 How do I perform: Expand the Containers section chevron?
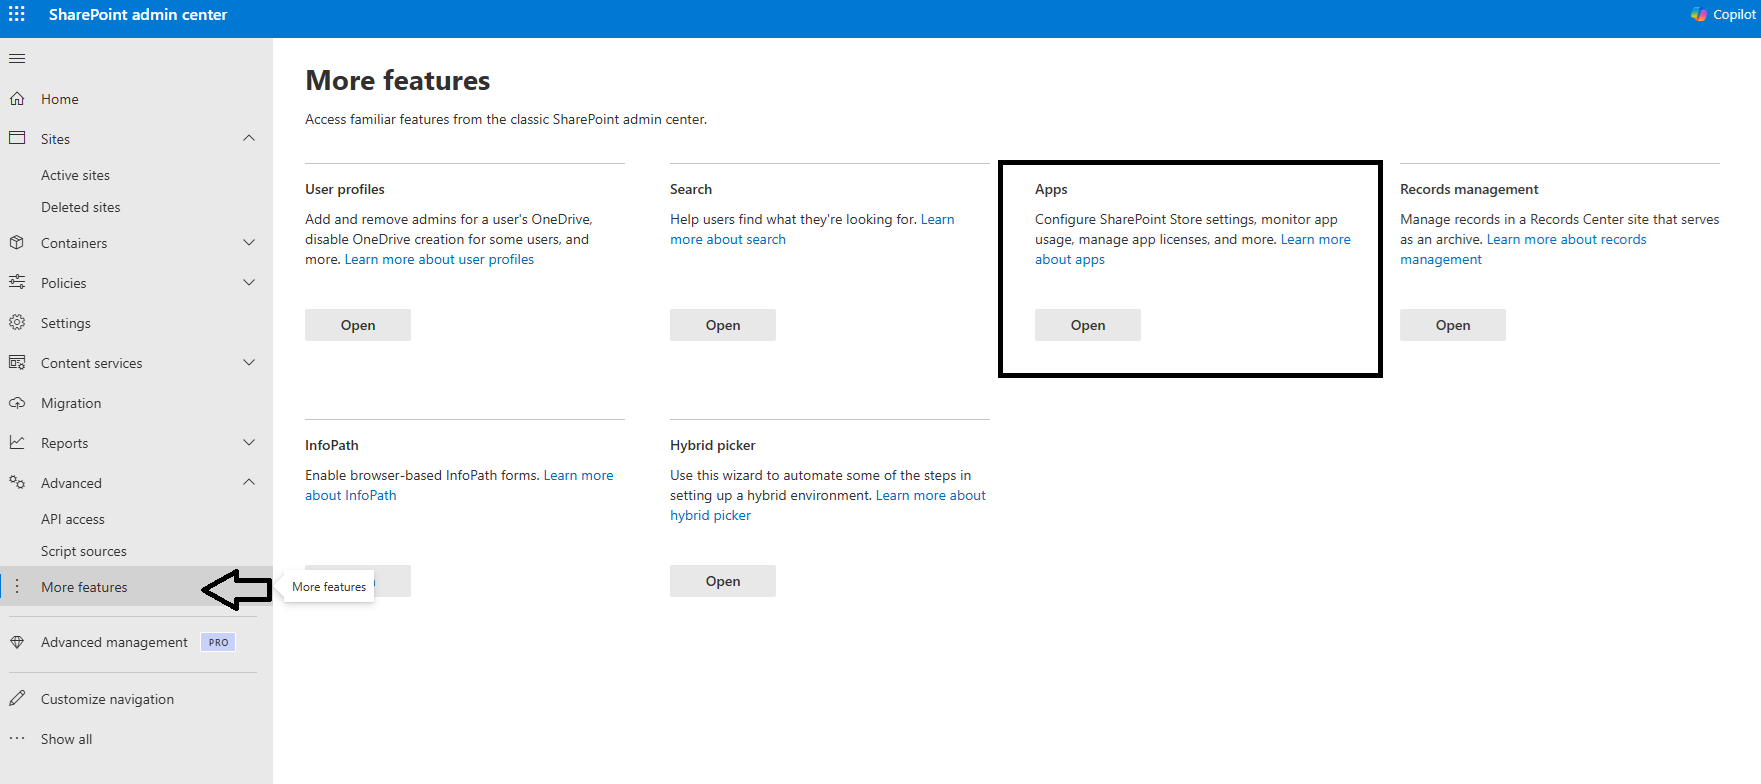coord(249,243)
